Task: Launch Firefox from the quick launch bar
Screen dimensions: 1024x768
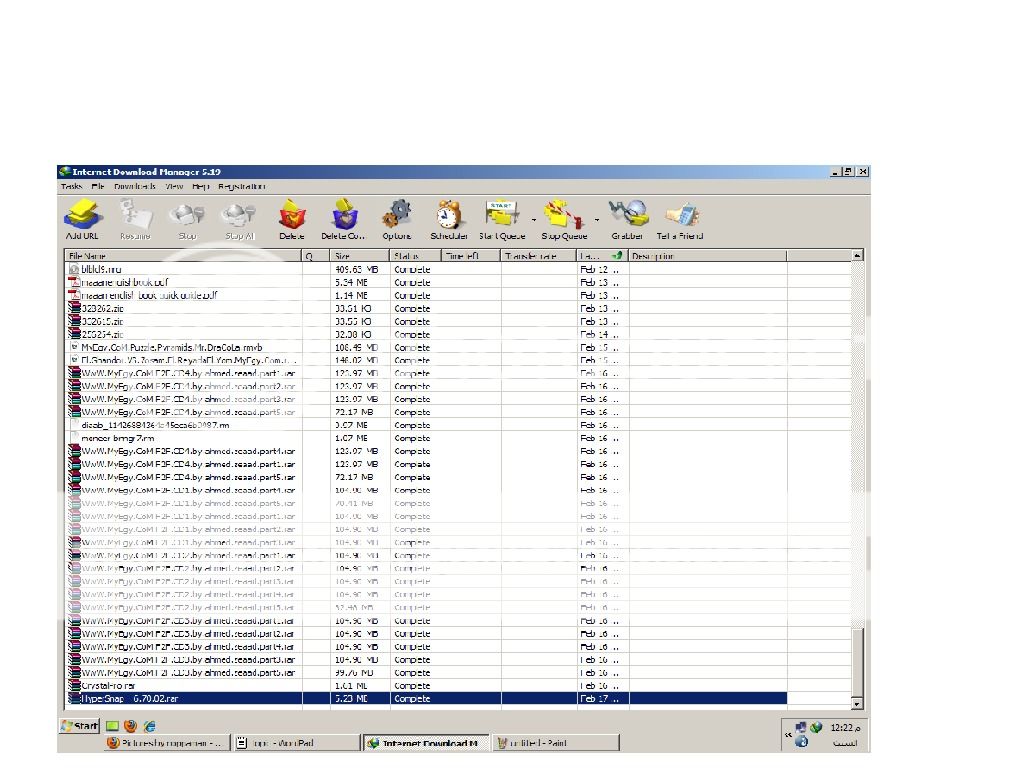Action: click(130, 726)
